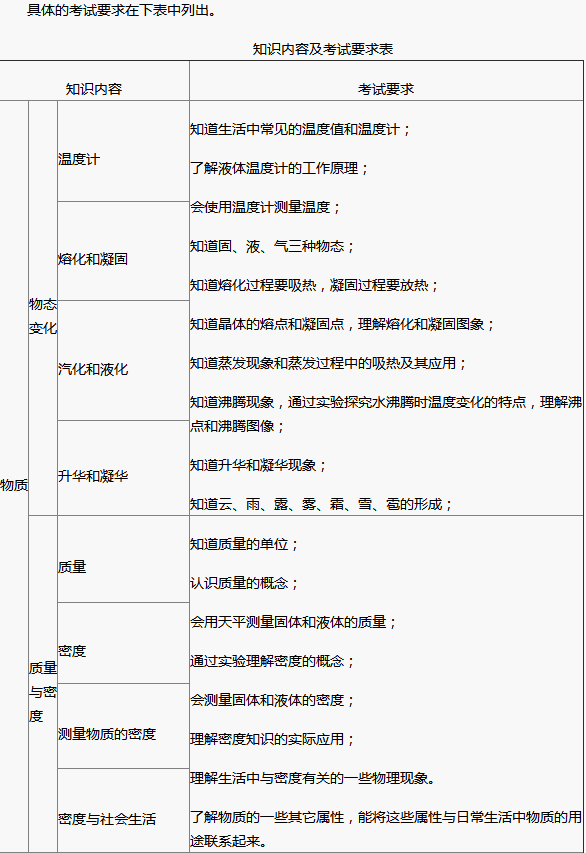Viewport: 586px width, 853px height.
Task: Click the line 理解生活中与密度有关的一些物理现象
Action: tap(313, 778)
